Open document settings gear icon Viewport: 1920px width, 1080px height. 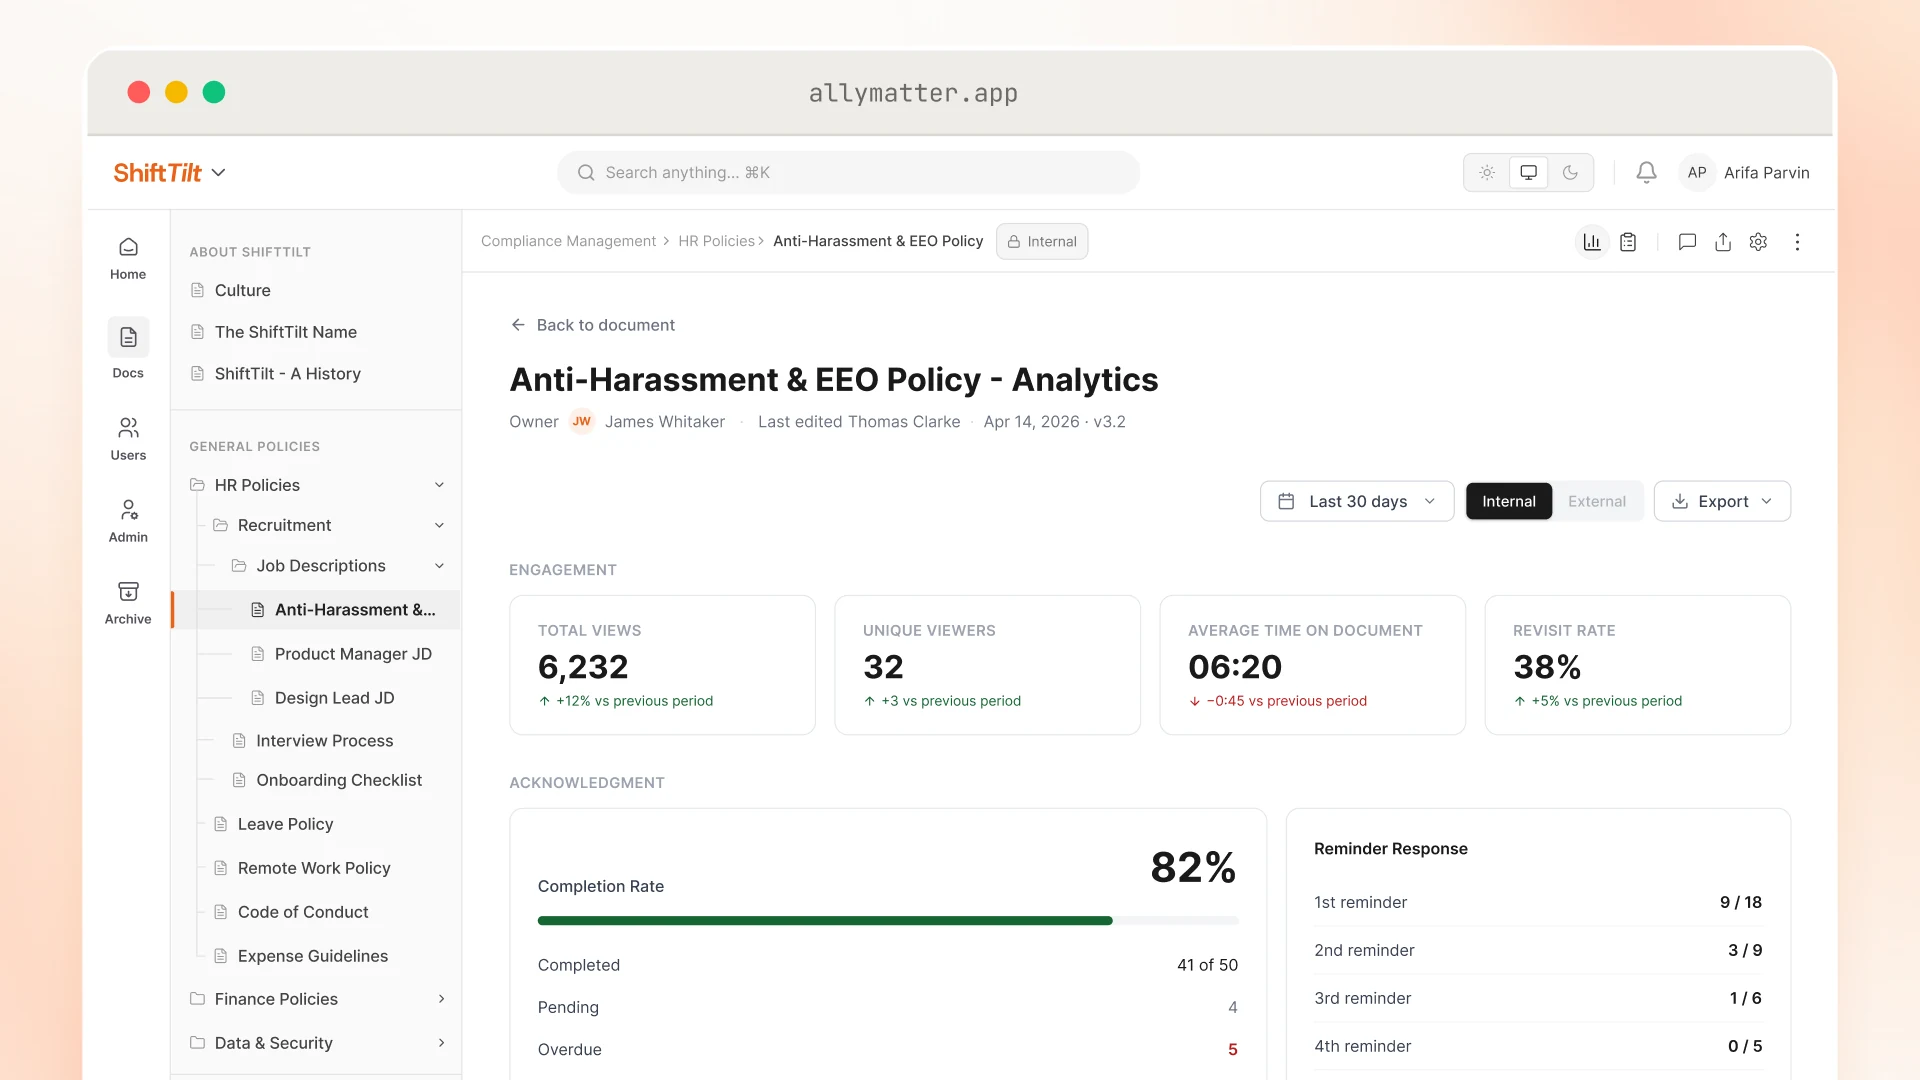pos(1758,242)
